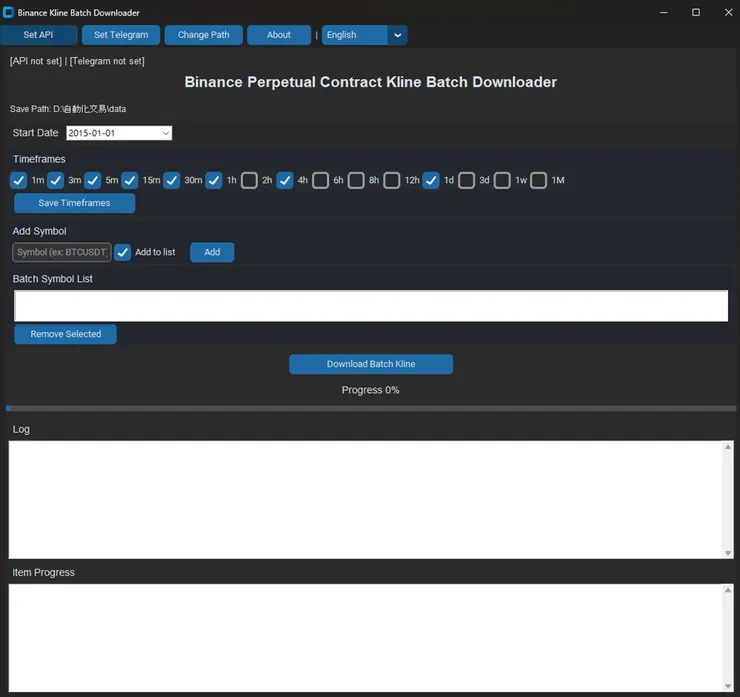Click the overall progress bar
Screen dimensions: 740x697
tap(371, 408)
